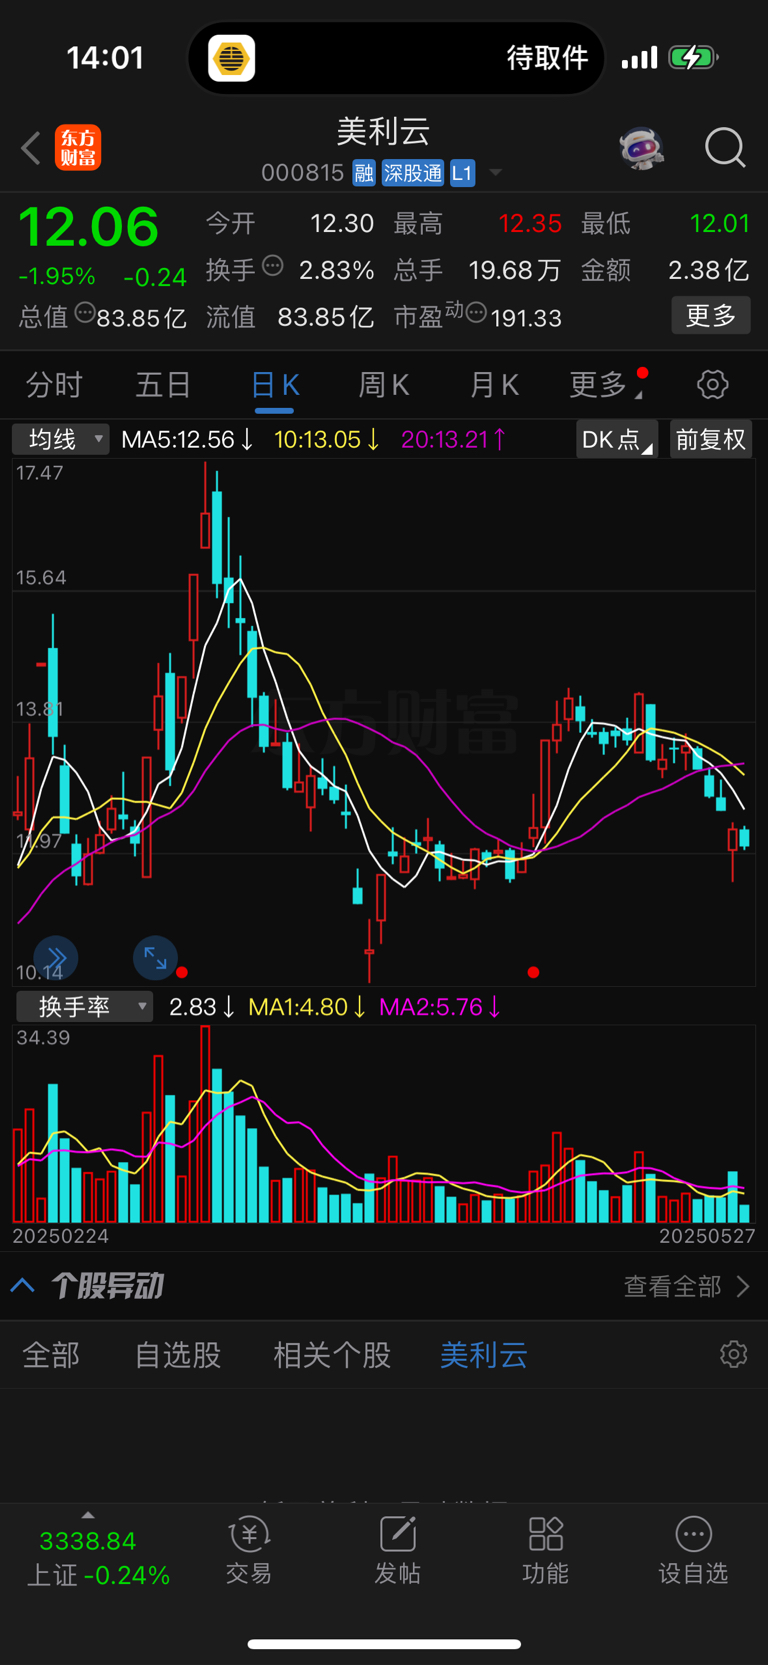Screen dimensions: 769x1665
Task: Tap the 最低 12.01 value
Action: point(720,223)
